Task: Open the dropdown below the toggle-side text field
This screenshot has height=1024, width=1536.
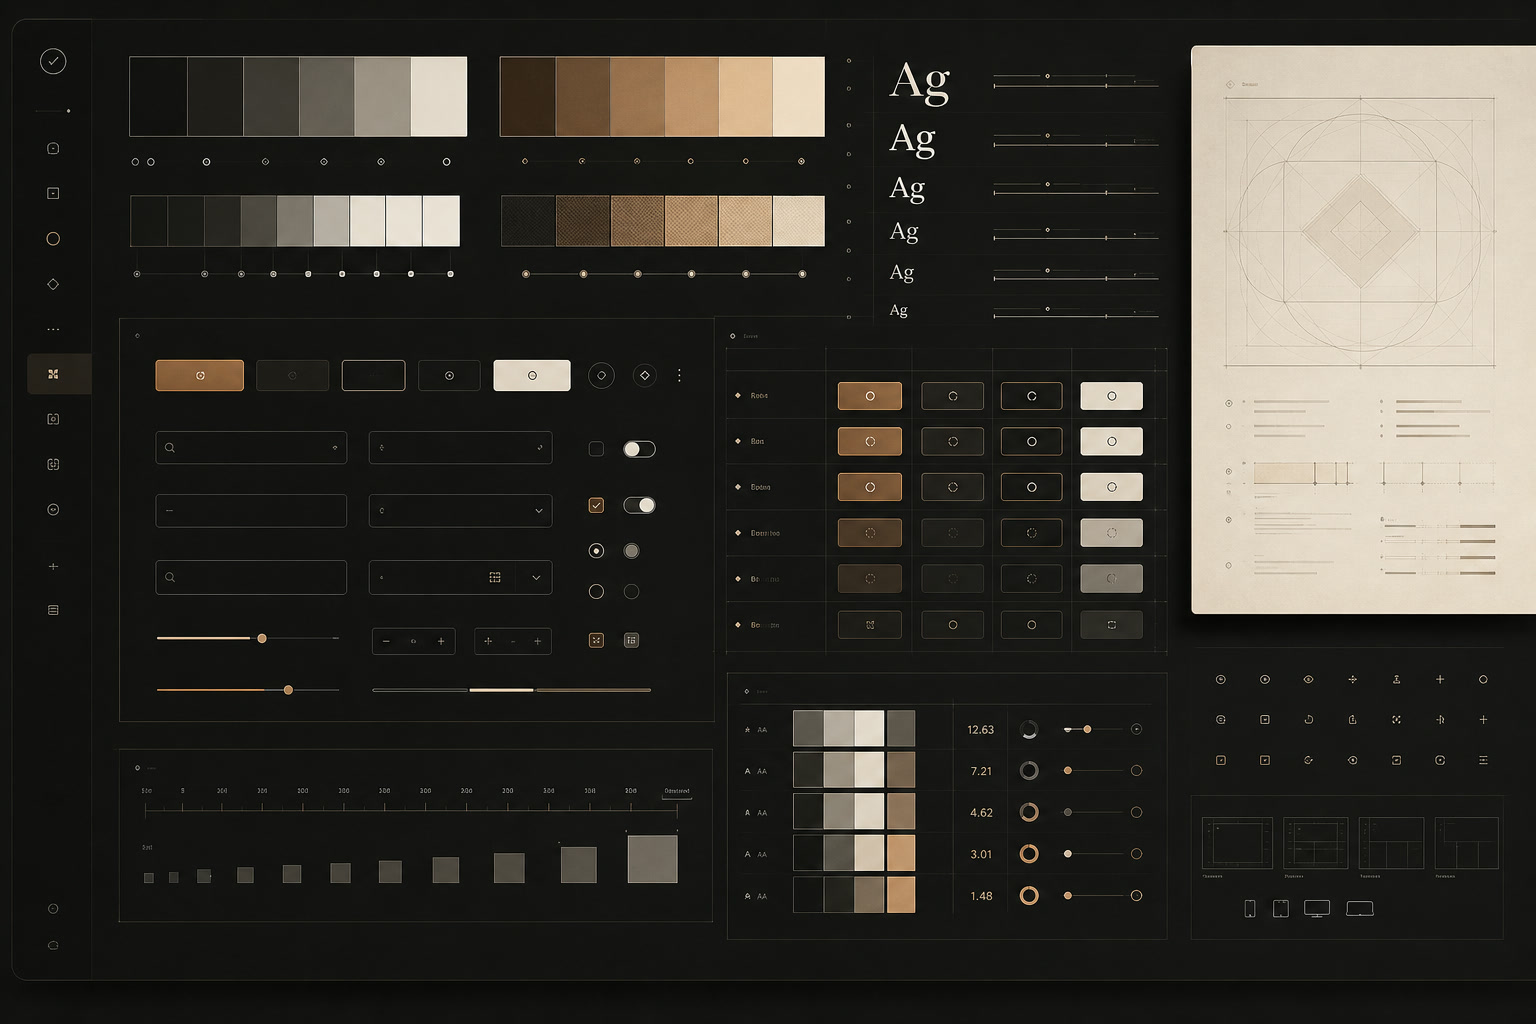Action: pyautogui.click(x=460, y=510)
